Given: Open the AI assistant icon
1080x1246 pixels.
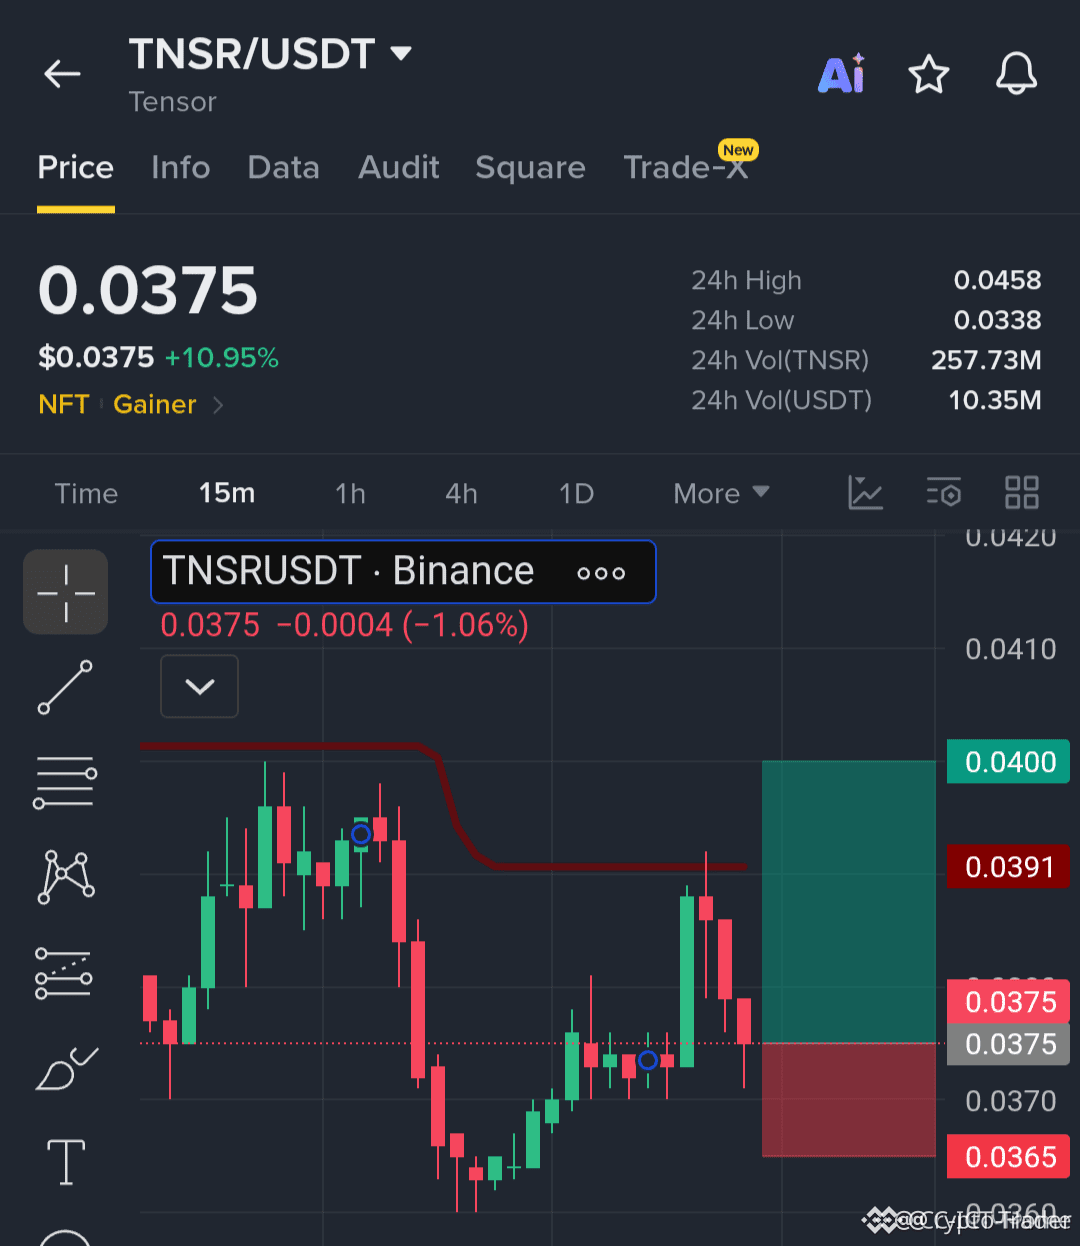Looking at the screenshot, I should pos(842,74).
